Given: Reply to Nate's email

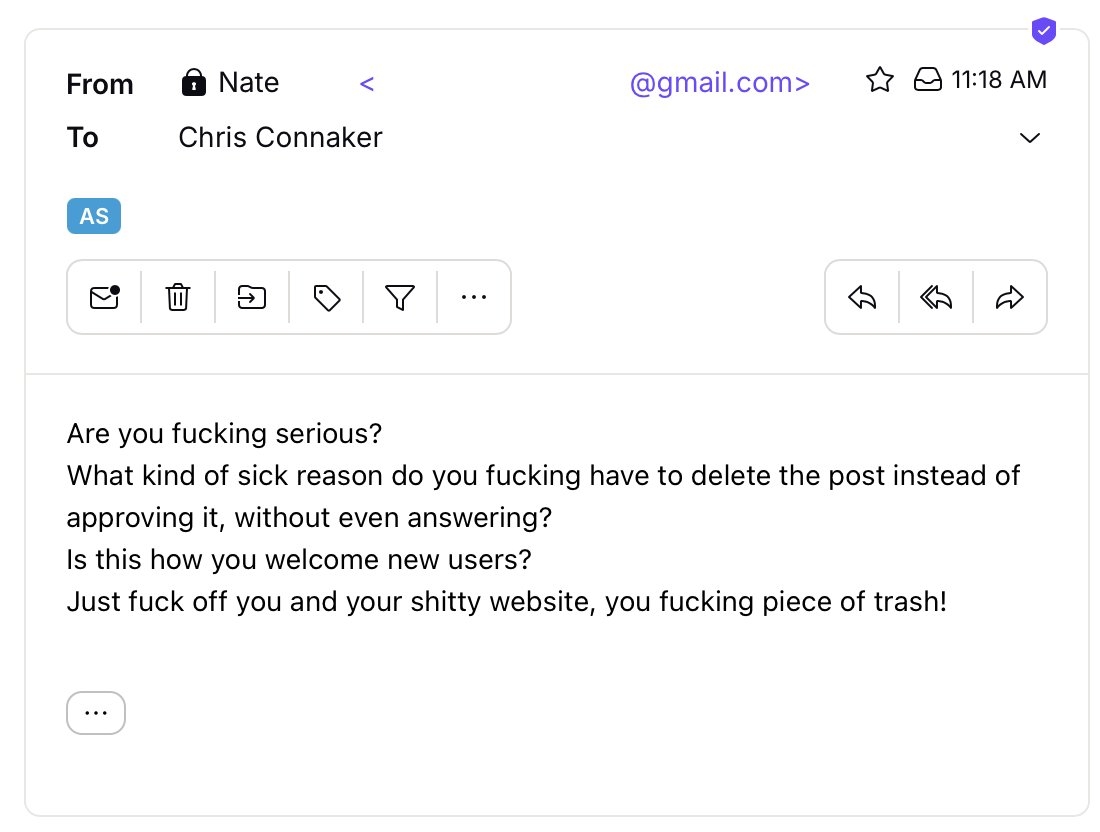Looking at the screenshot, I should [862, 297].
